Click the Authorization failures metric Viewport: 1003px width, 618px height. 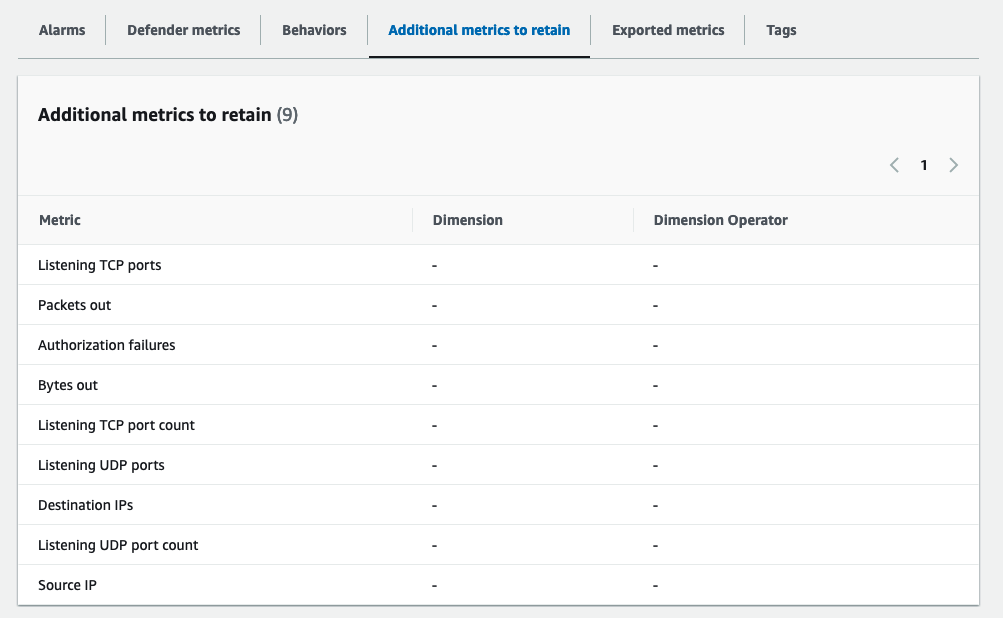tap(106, 344)
